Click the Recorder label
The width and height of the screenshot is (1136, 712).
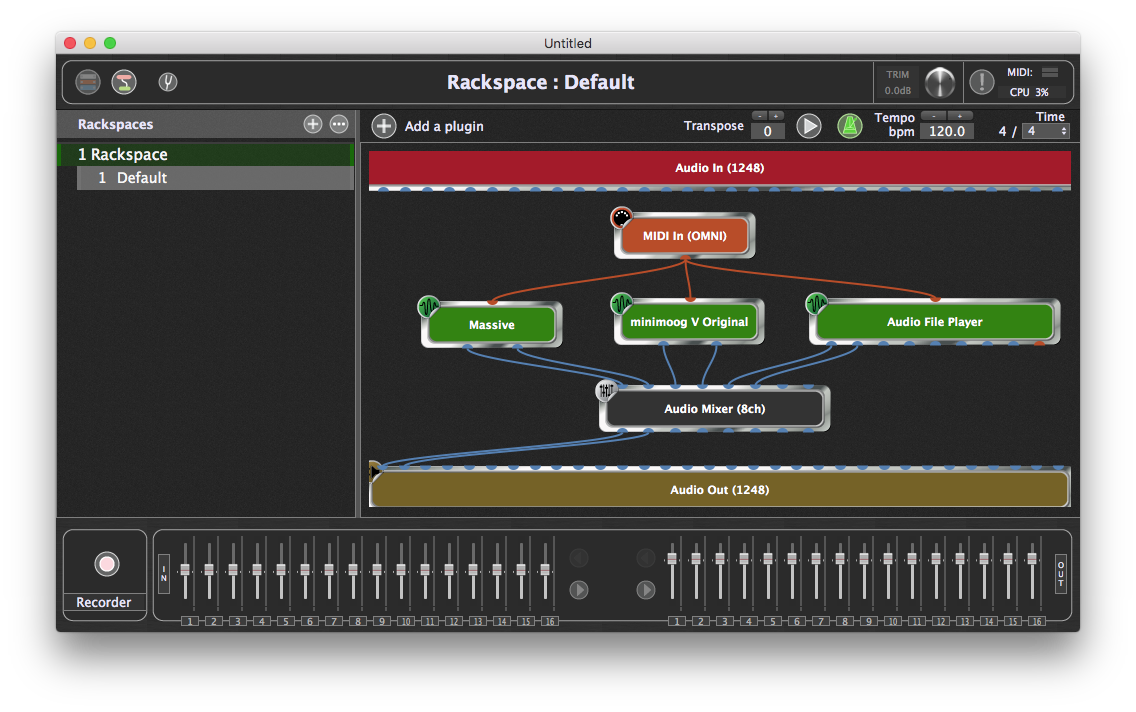point(104,602)
